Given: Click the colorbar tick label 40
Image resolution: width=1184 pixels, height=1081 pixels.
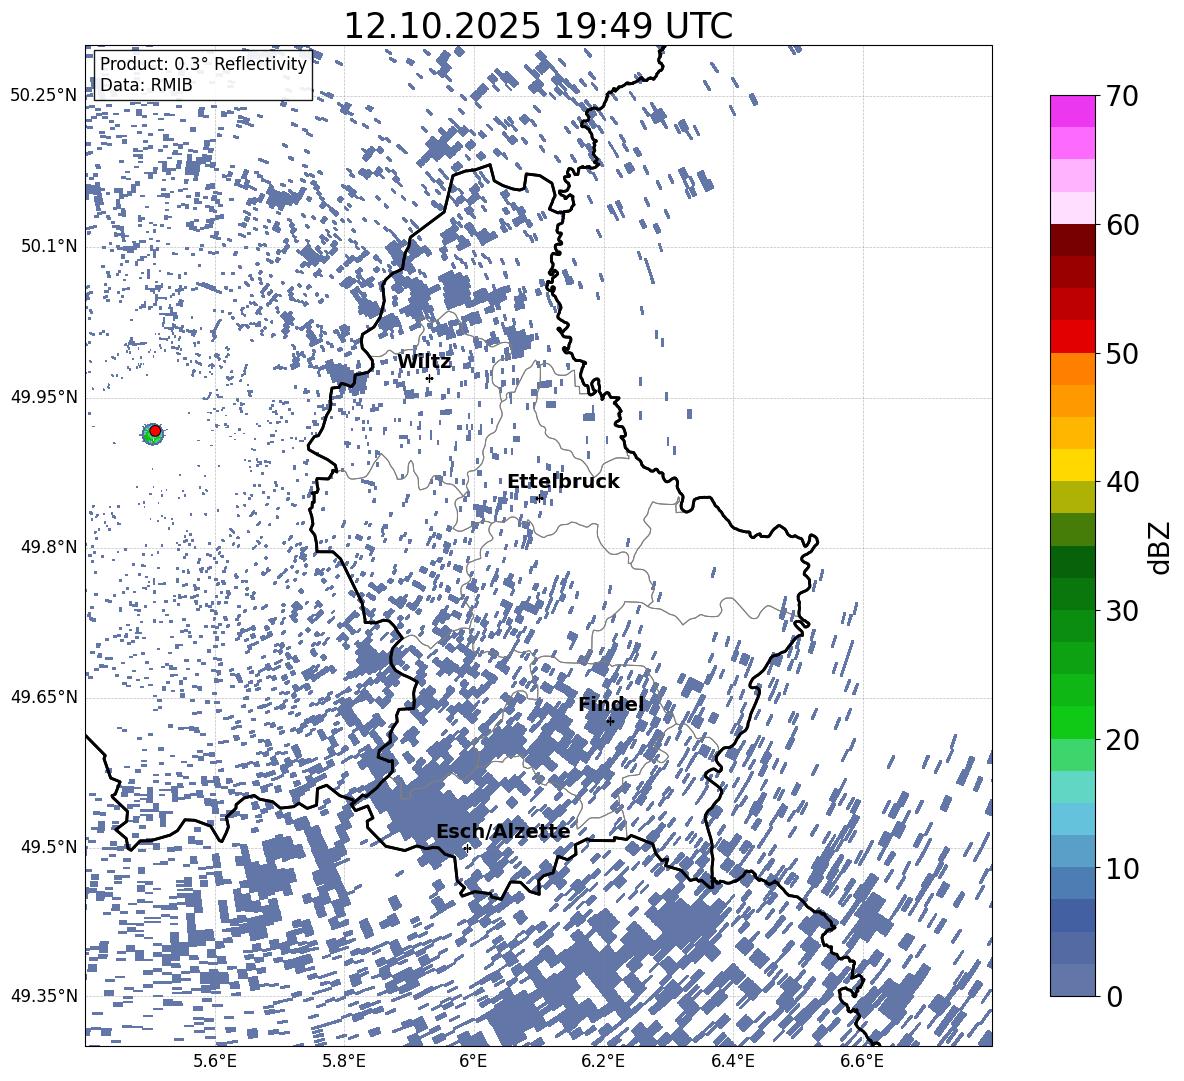Looking at the screenshot, I should coord(1122,482).
